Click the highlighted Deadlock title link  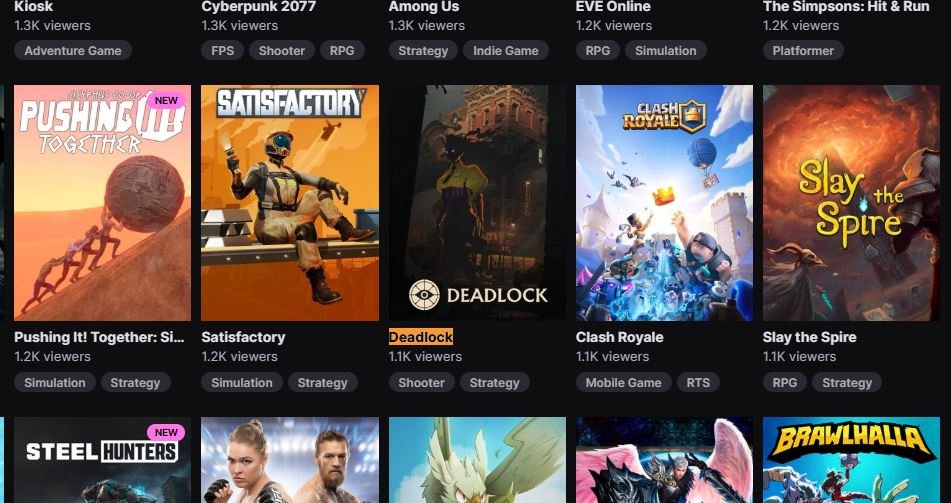[421, 337]
